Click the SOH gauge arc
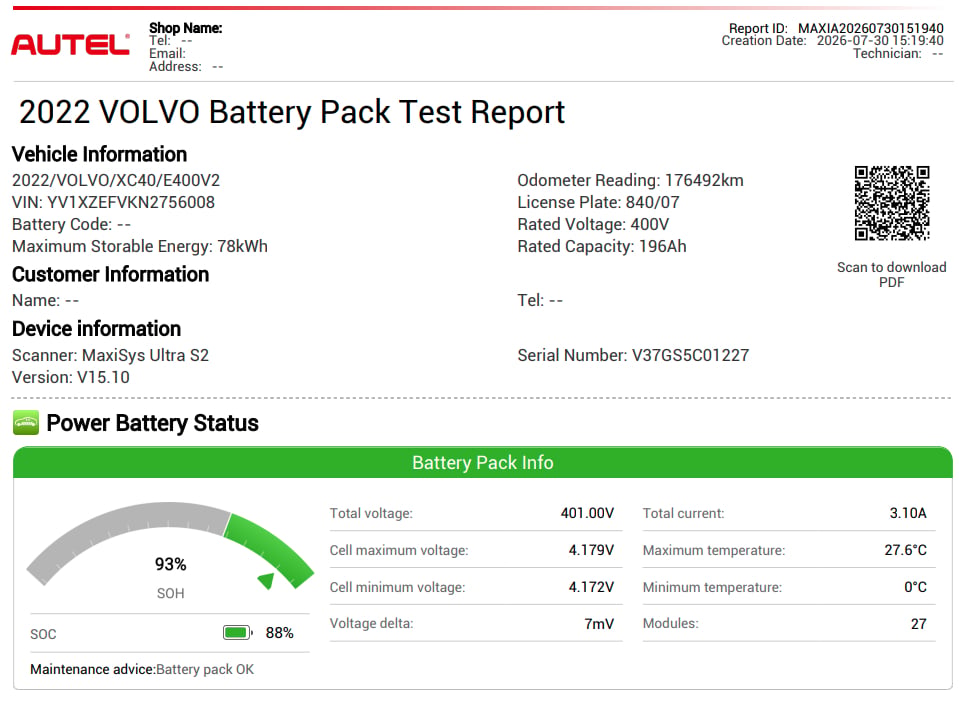The width and height of the screenshot is (959, 703). pyautogui.click(x=170, y=545)
